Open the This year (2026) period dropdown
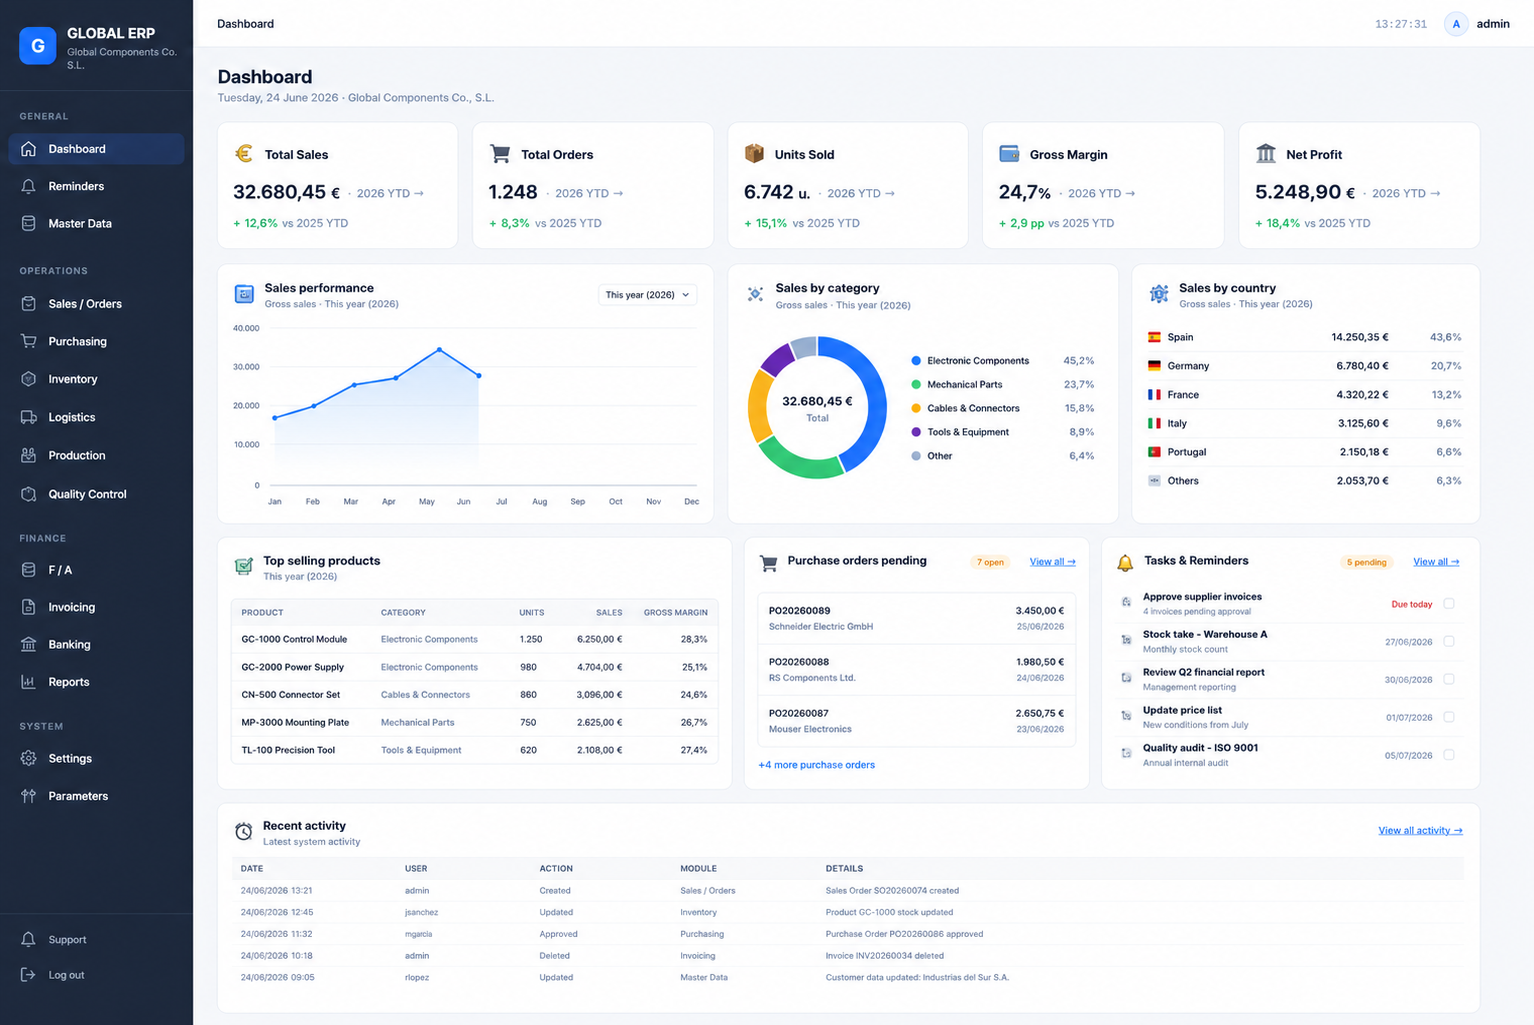The height and width of the screenshot is (1025, 1534). 647,295
